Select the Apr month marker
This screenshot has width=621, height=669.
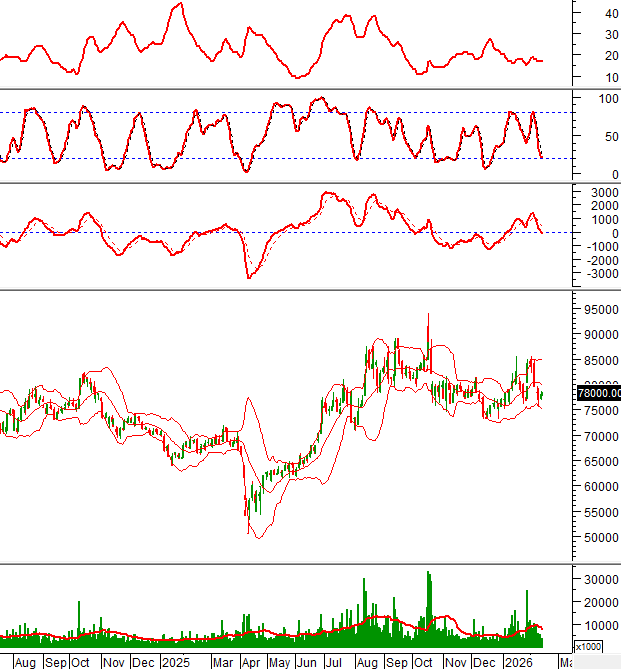coord(251,662)
